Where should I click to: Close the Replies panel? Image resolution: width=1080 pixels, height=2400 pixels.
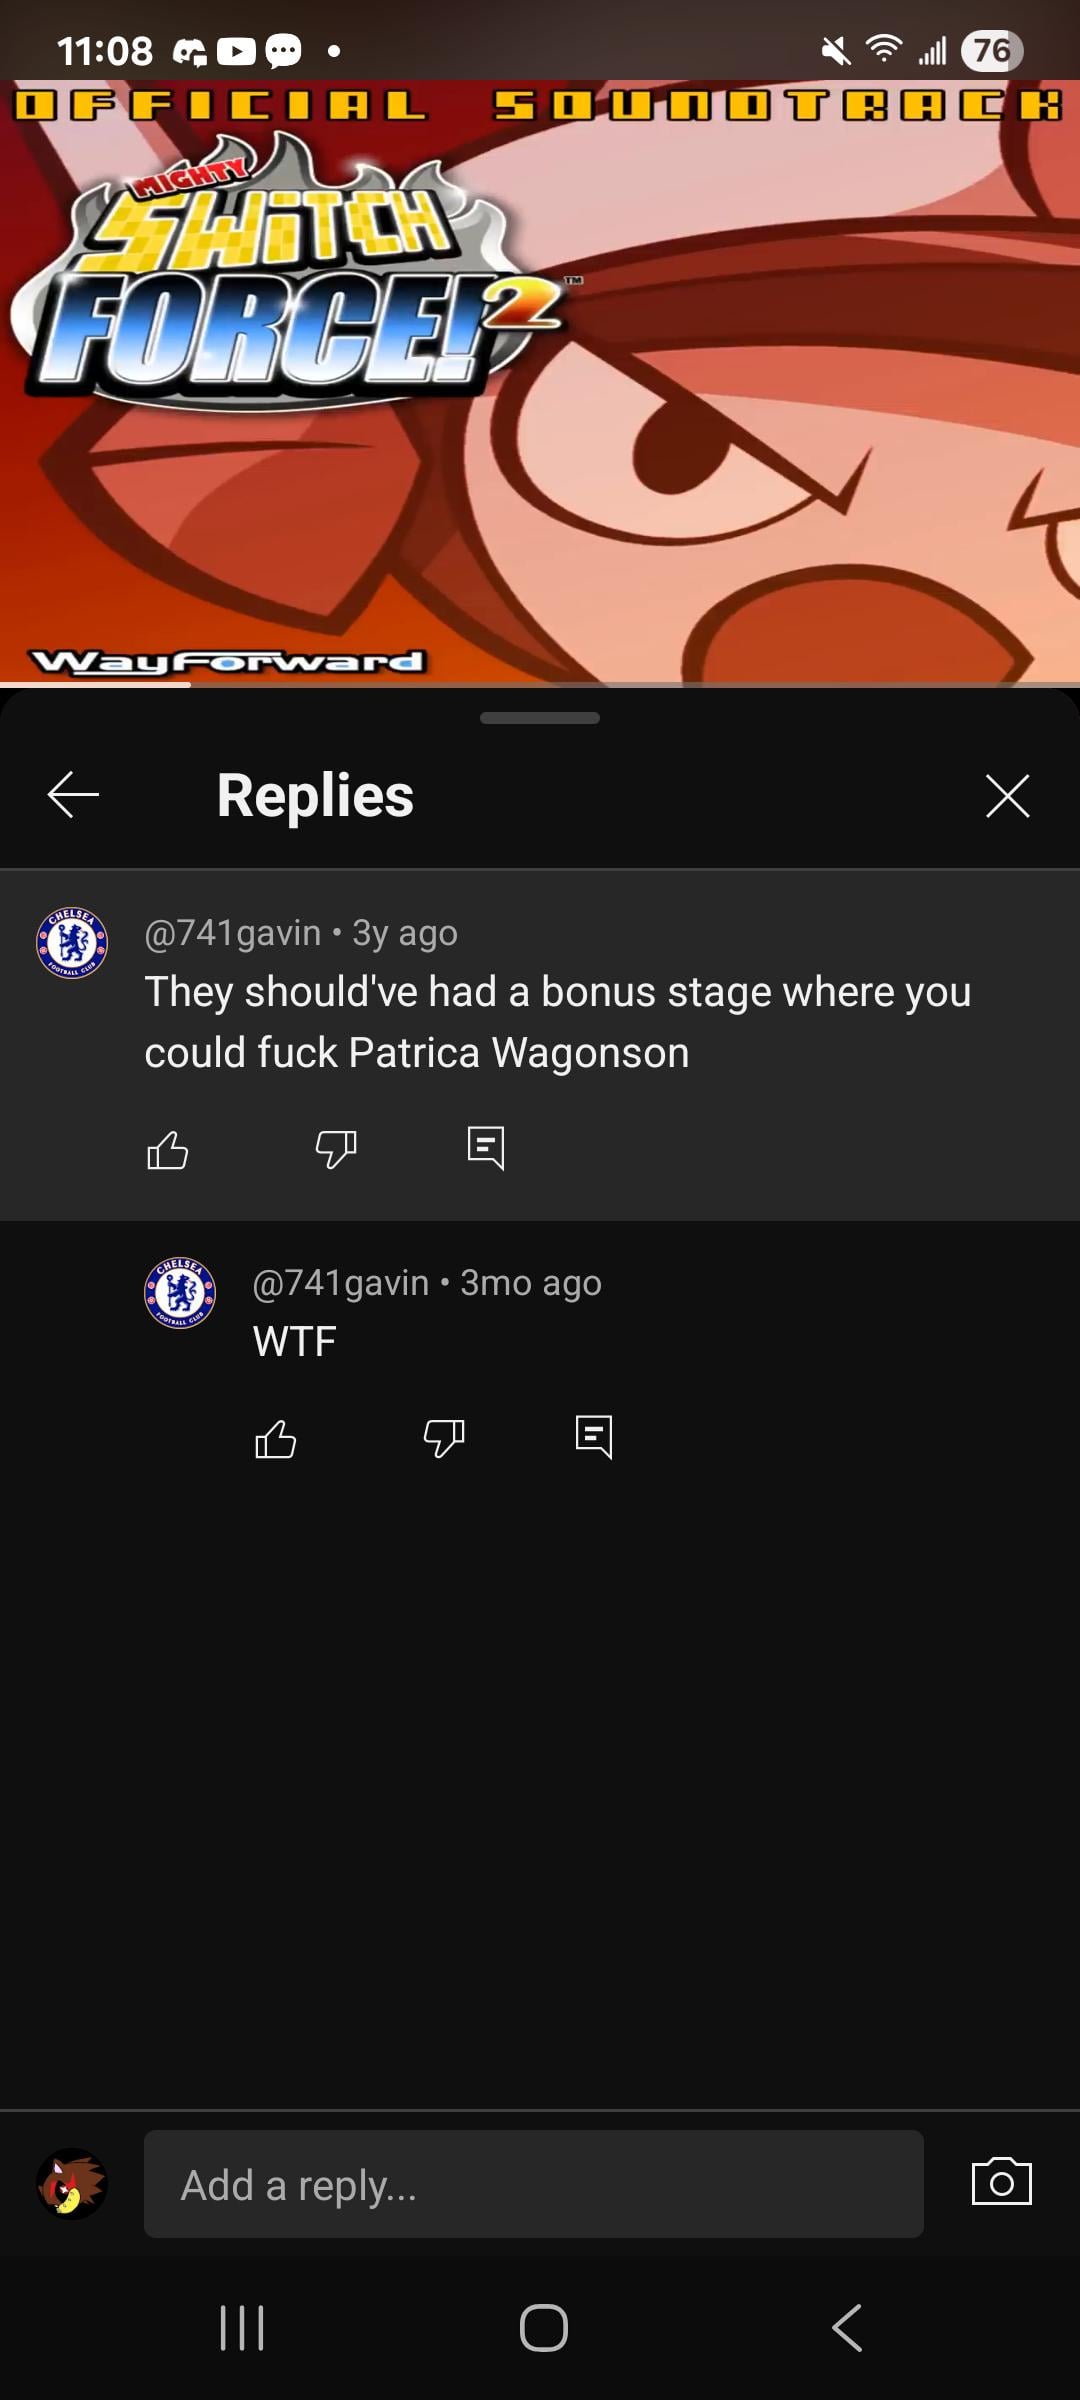1007,796
